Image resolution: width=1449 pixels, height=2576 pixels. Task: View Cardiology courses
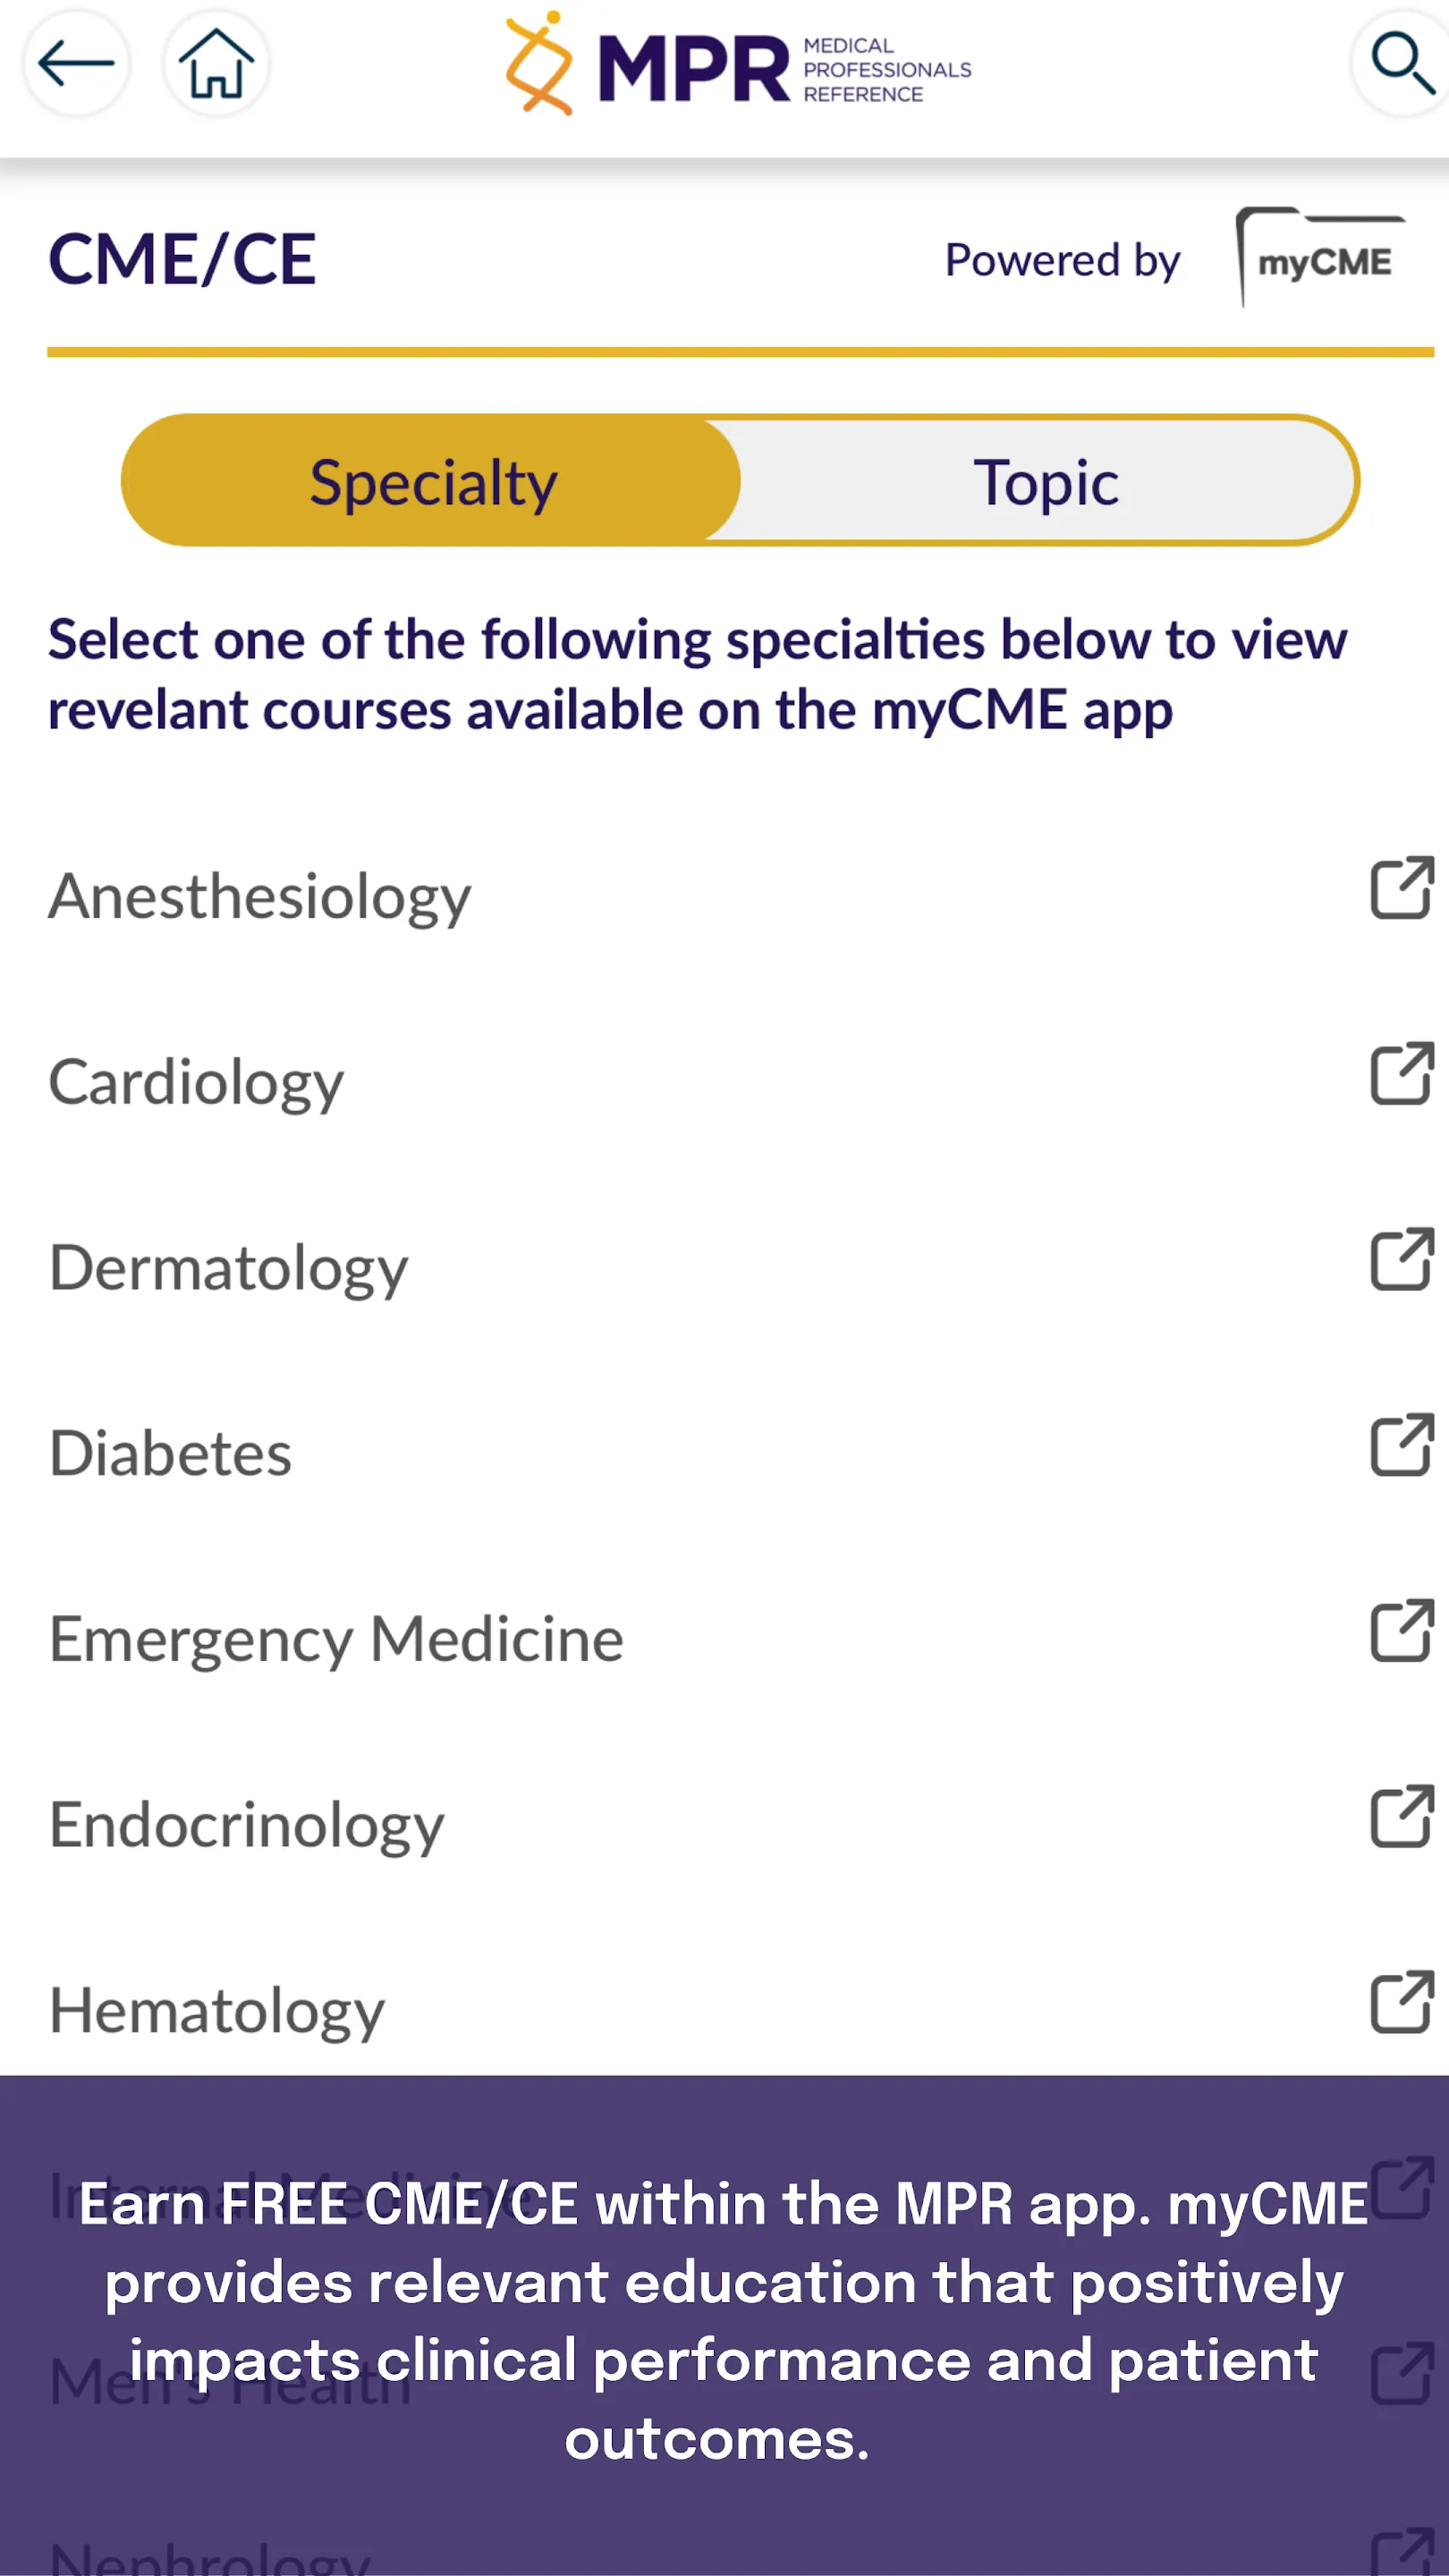pyautogui.click(x=197, y=1082)
